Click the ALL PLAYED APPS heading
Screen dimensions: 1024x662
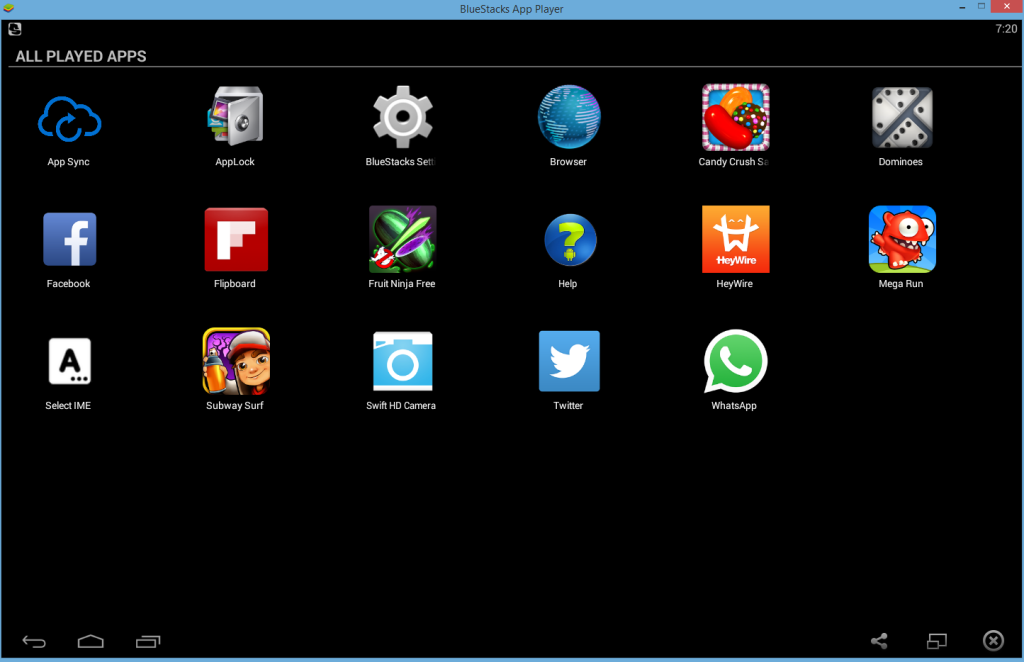point(81,56)
